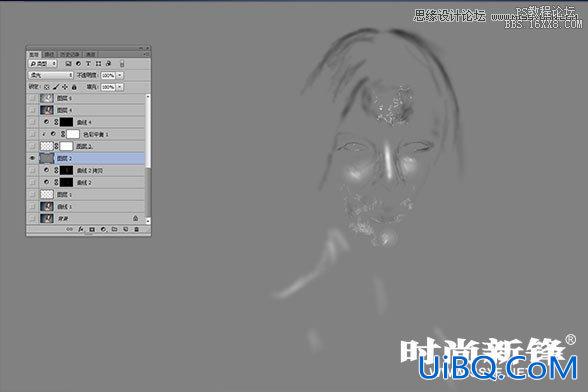Switch to the 图层 (Layers) tab
Viewport: 588px width, 392px height.
coord(34,55)
